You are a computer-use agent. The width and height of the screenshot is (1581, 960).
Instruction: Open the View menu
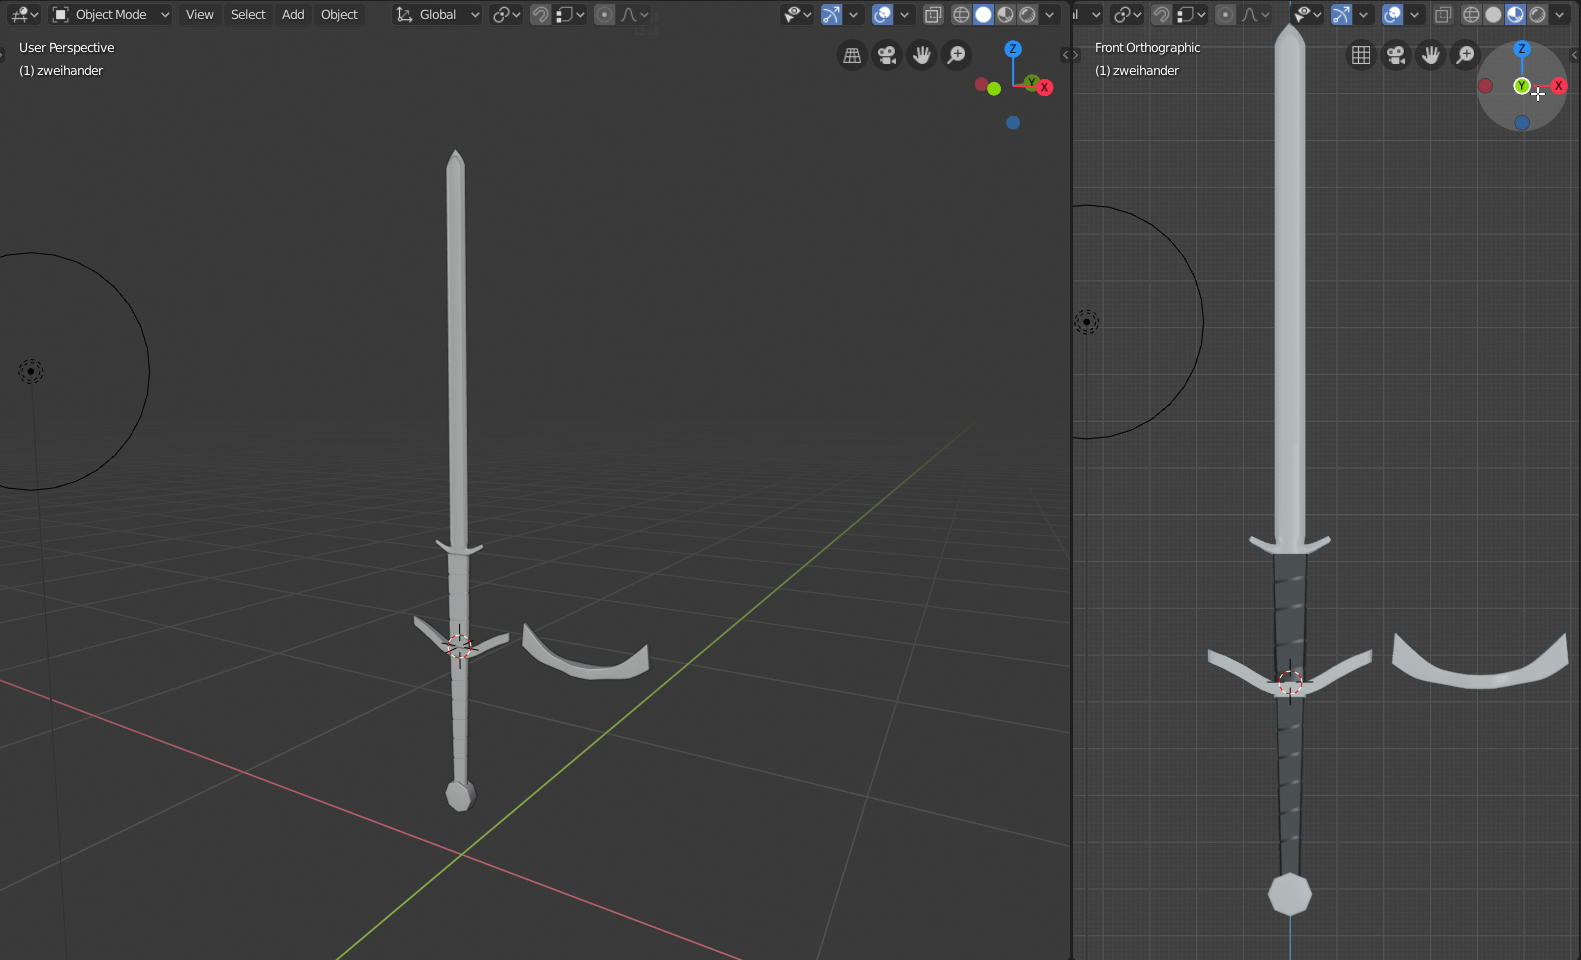pyautogui.click(x=199, y=15)
